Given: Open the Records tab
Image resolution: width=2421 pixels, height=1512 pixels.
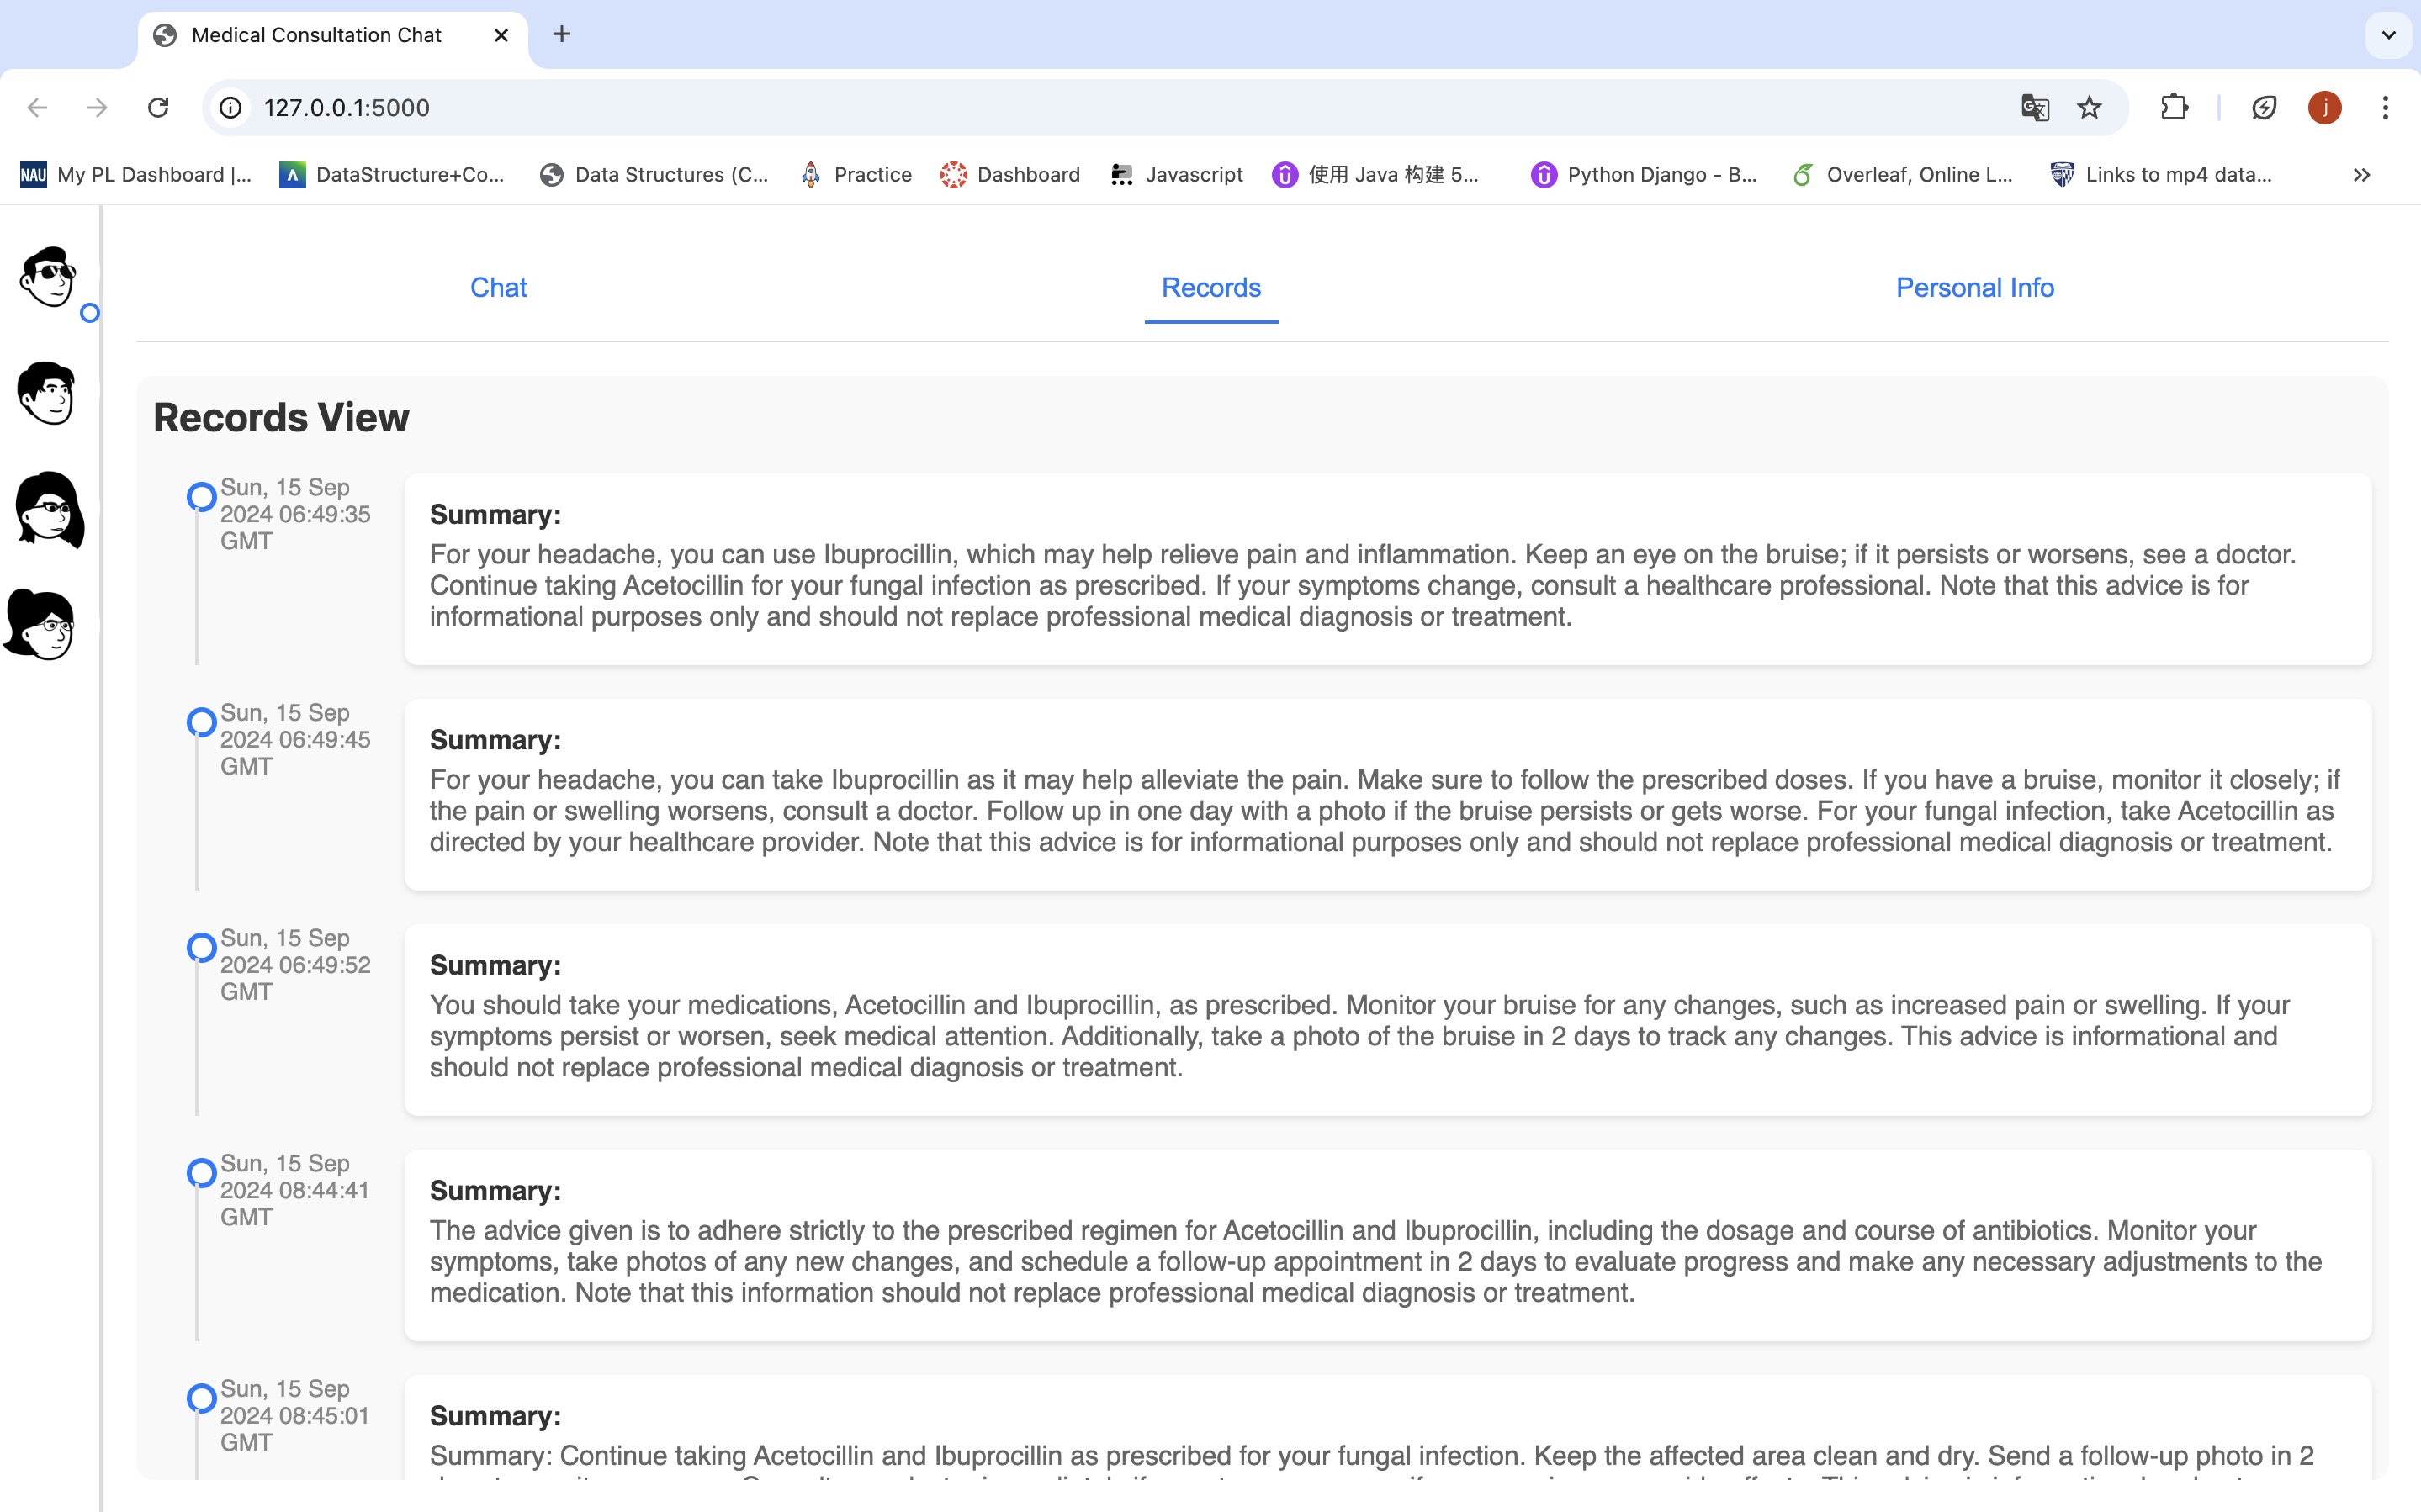Looking at the screenshot, I should [1210, 288].
